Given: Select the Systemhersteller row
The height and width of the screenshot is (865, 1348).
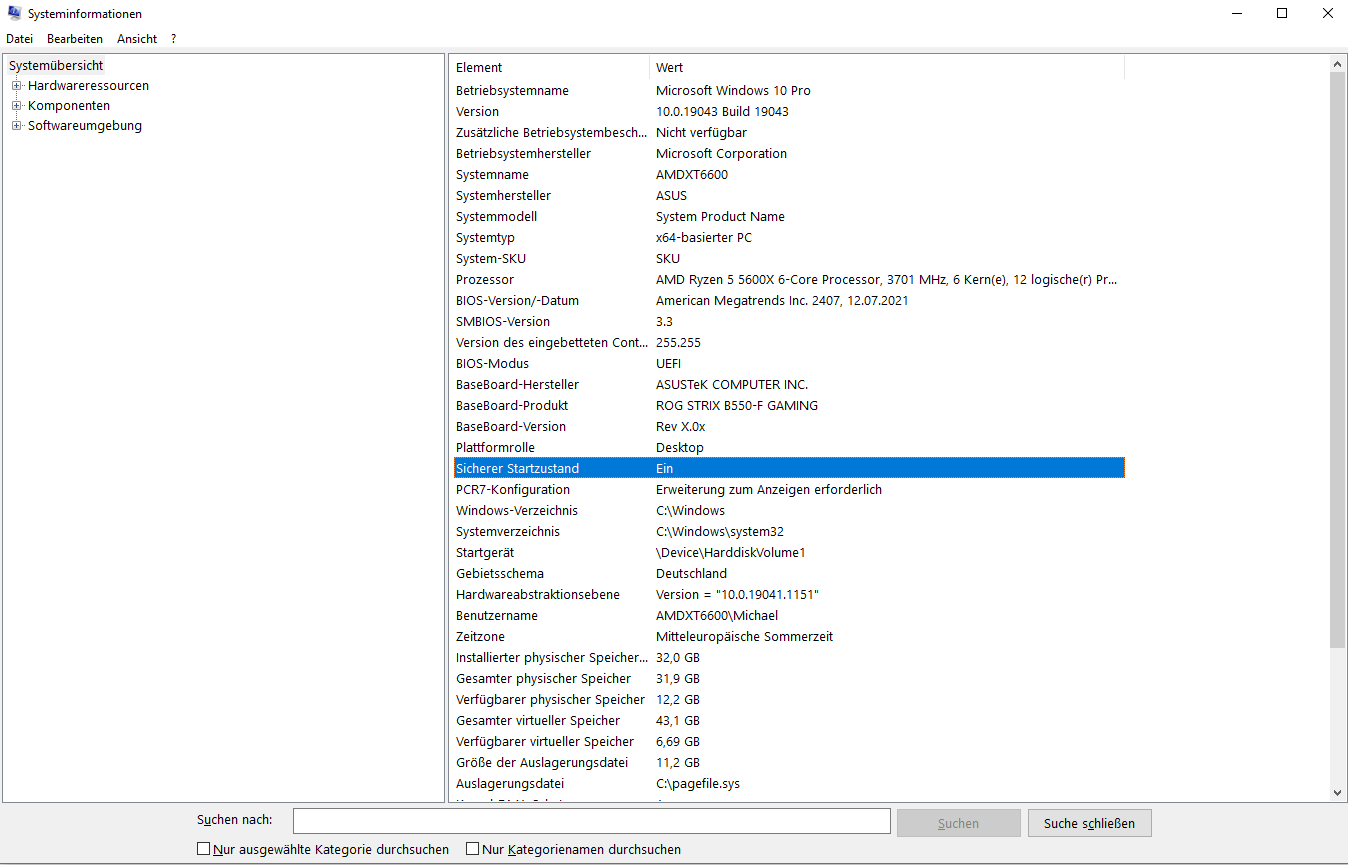Looking at the screenshot, I should coord(789,195).
